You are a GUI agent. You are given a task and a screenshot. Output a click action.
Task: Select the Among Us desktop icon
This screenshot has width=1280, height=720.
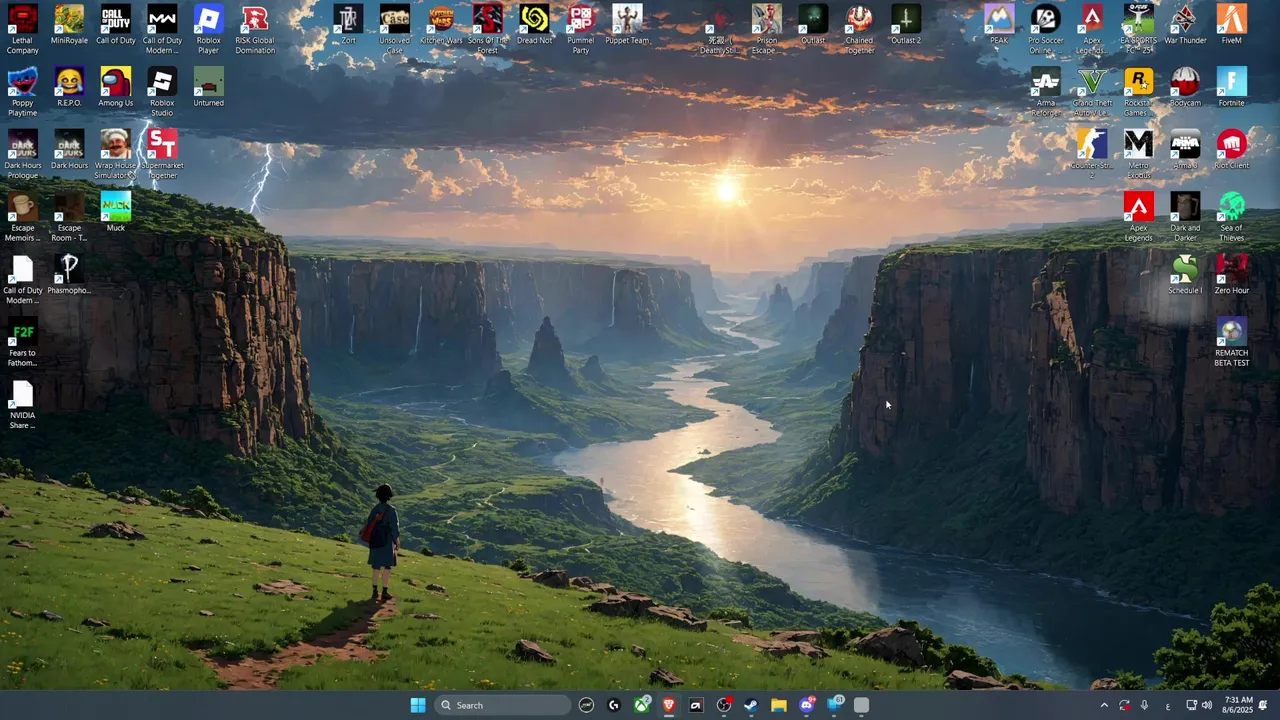[115, 87]
